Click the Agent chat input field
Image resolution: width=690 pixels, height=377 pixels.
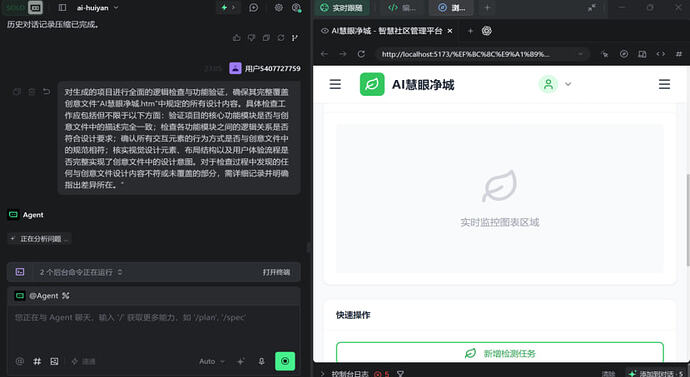154,326
